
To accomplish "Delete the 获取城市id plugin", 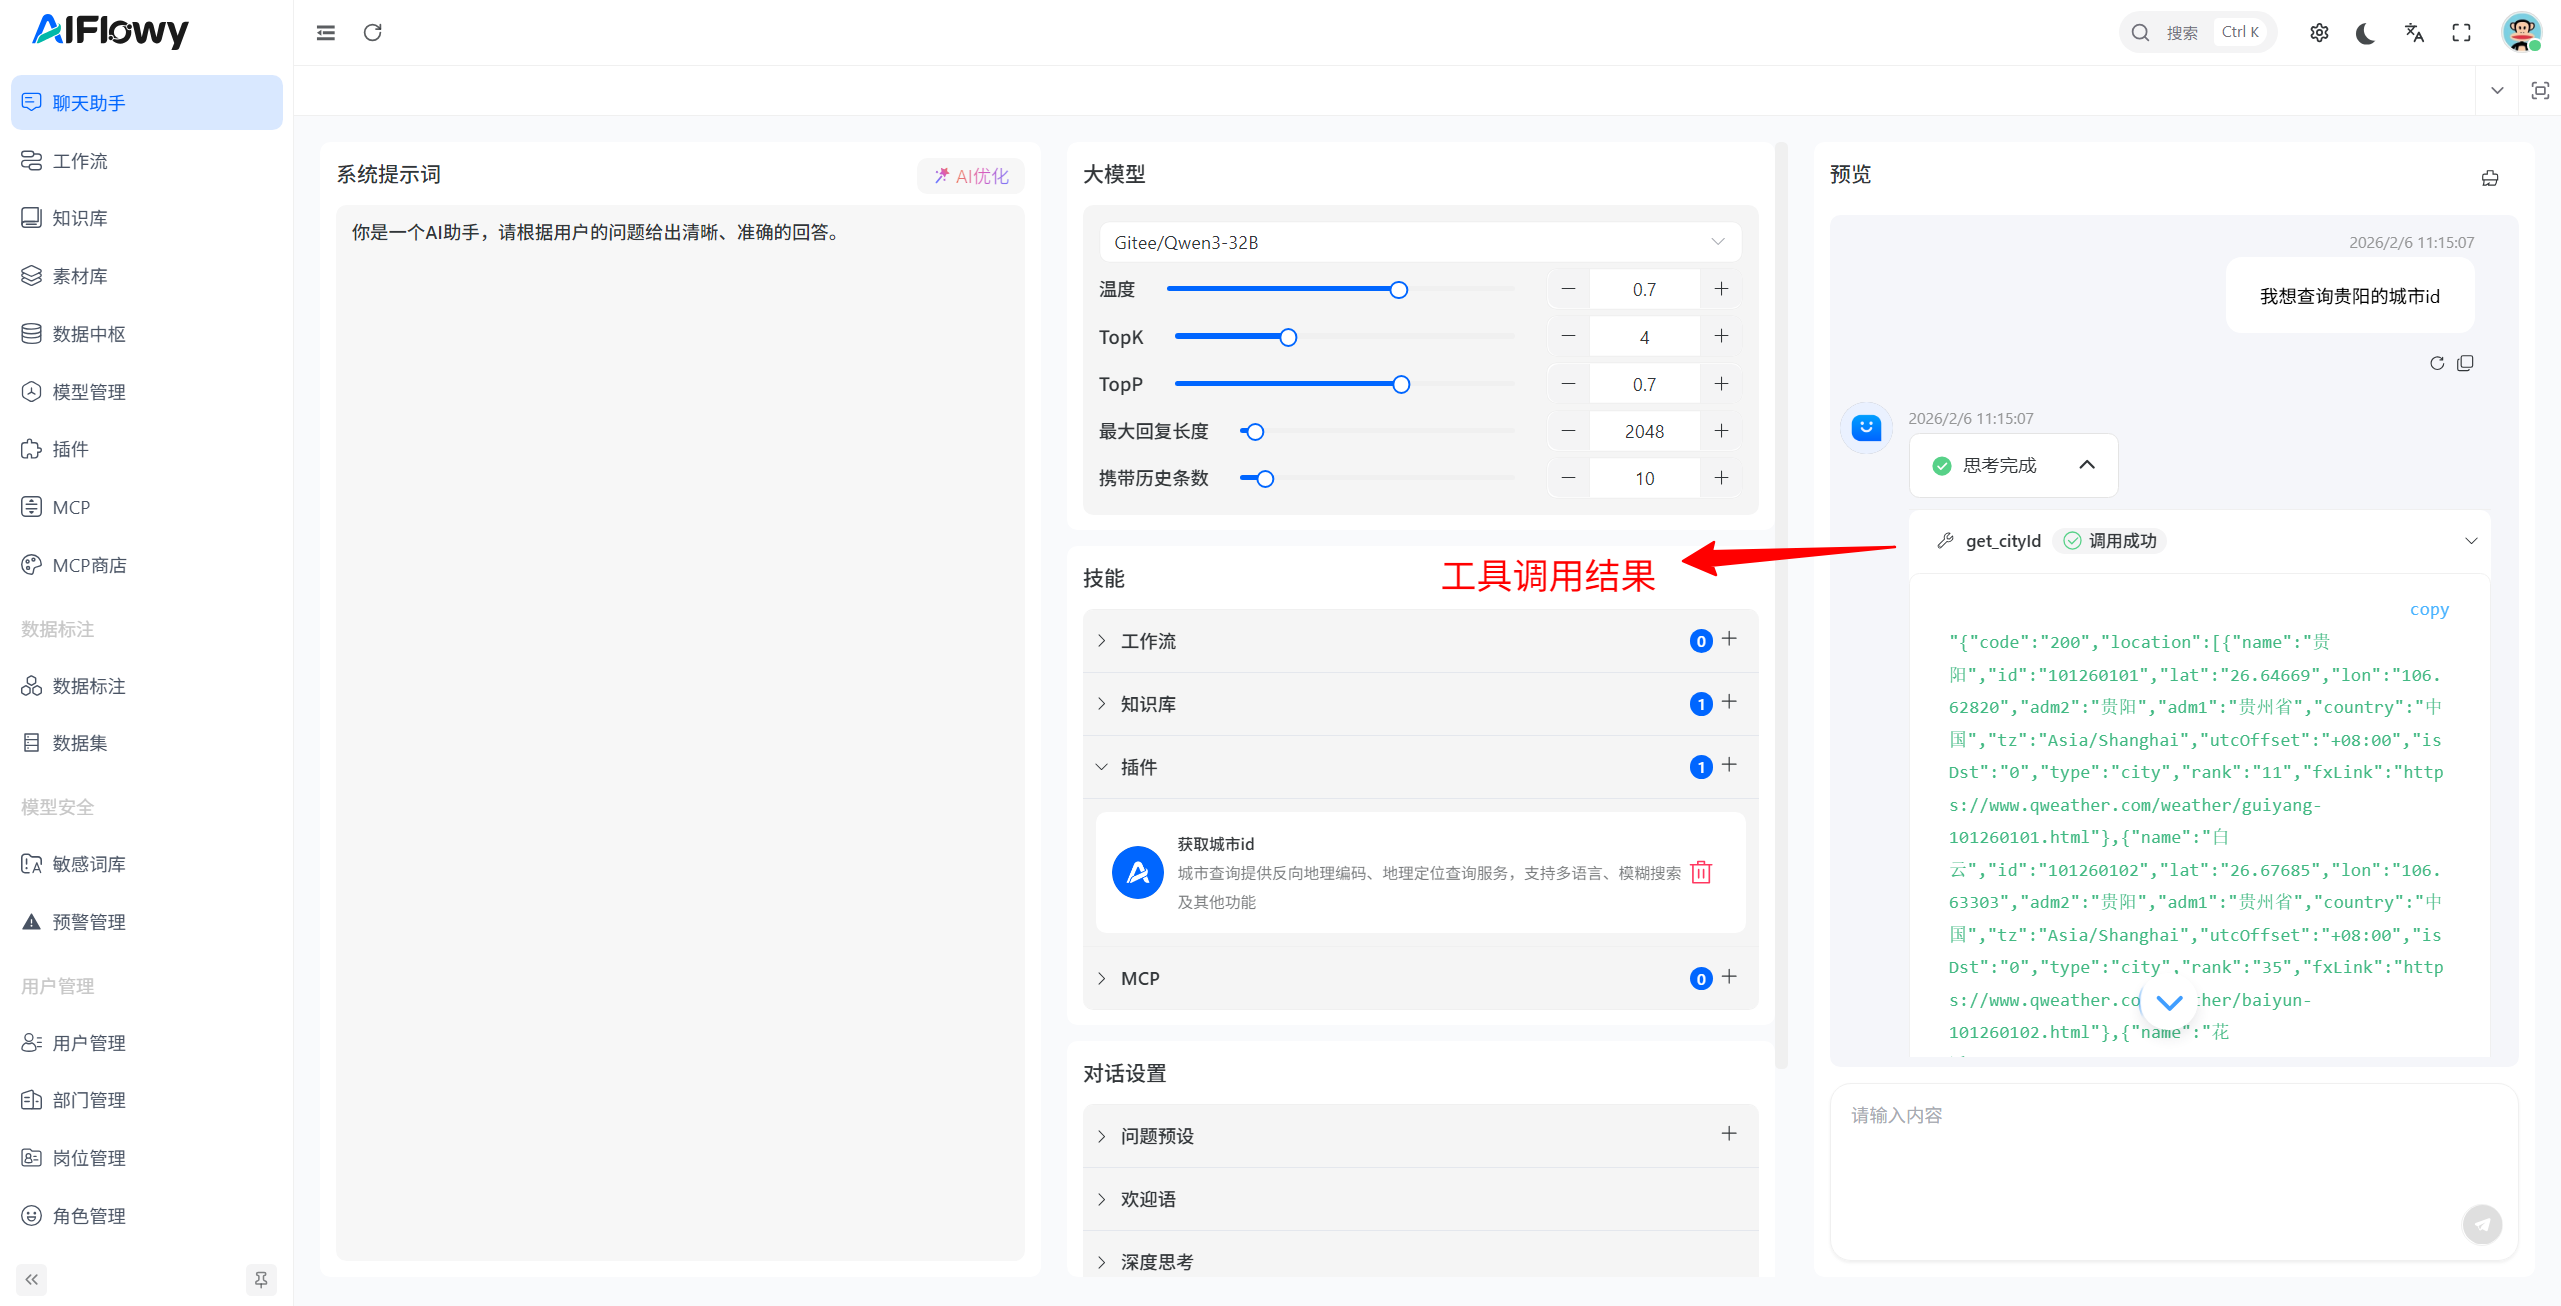I will (x=1701, y=872).
